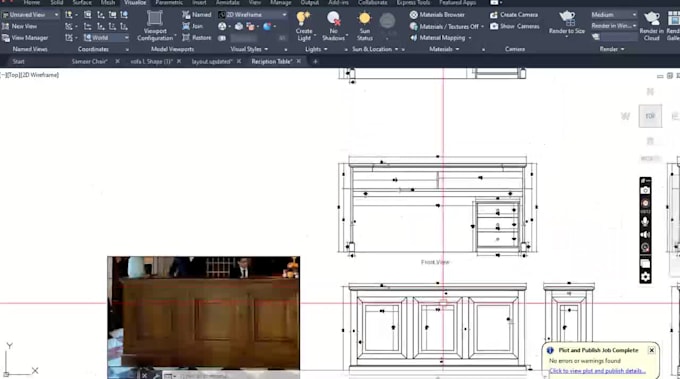Viewport: 680px width, 379px height.
Task: Click the viewport label 2D Wireframe
Action: pyautogui.click(x=40, y=75)
